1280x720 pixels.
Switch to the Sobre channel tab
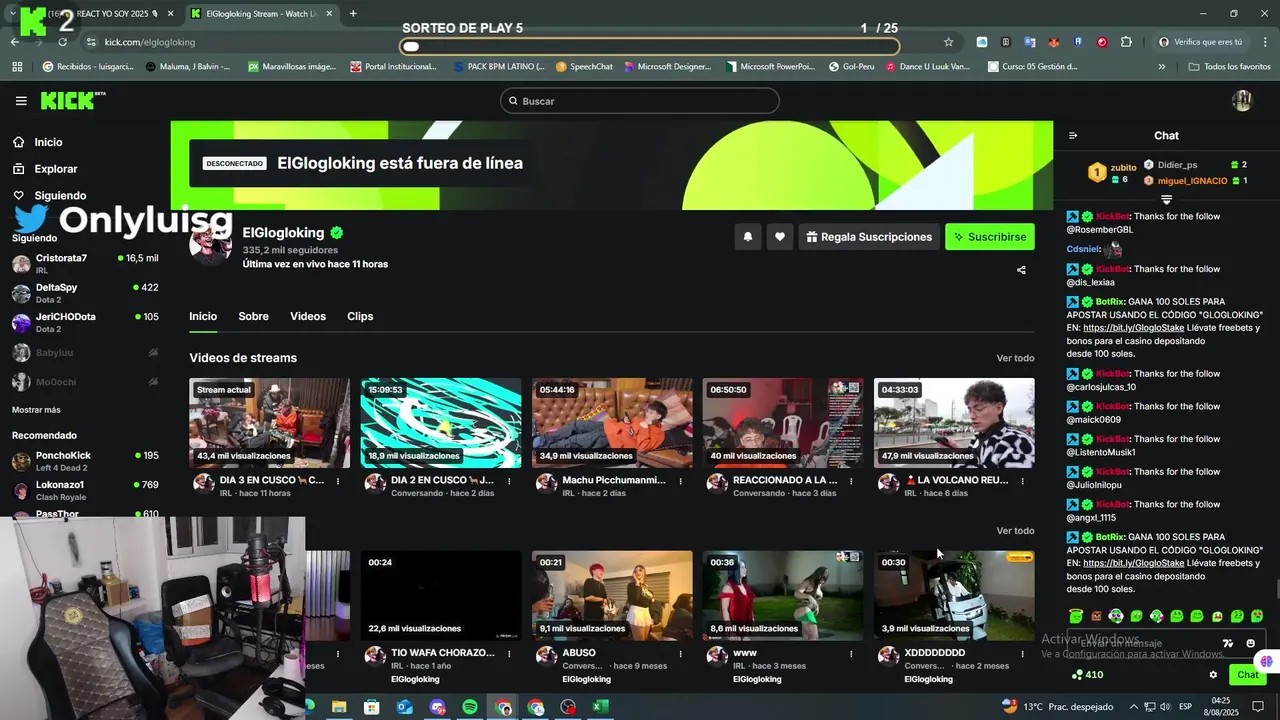(x=253, y=316)
